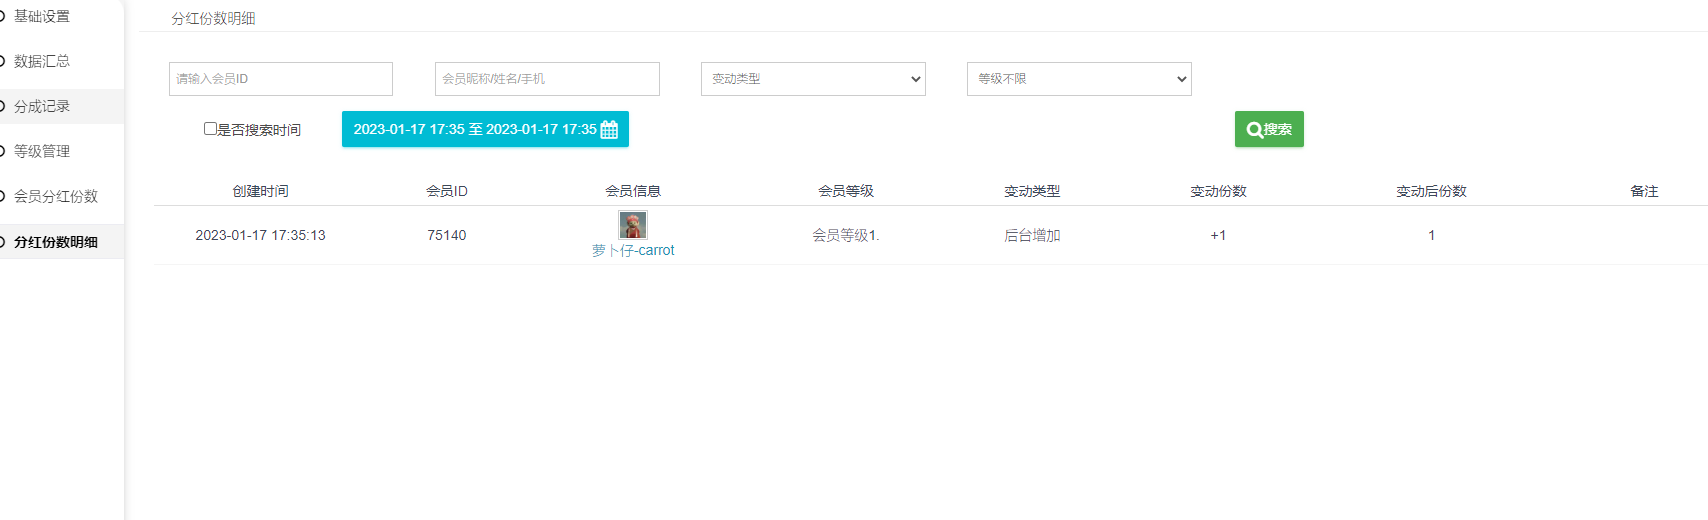This screenshot has width=1708, height=520.
Task: Click member ID 75140 in the table
Action: (x=447, y=235)
